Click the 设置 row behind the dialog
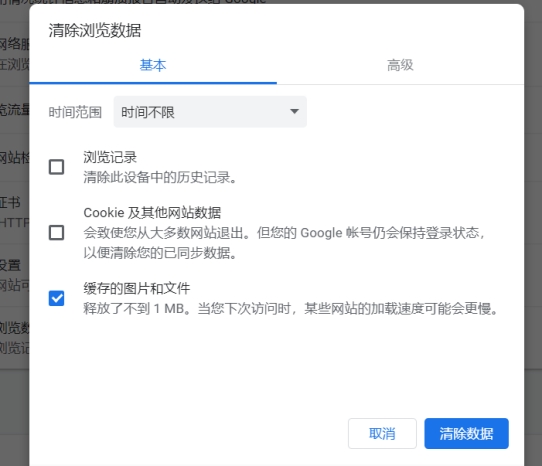Image resolution: width=542 pixels, height=466 pixels. 10,265
